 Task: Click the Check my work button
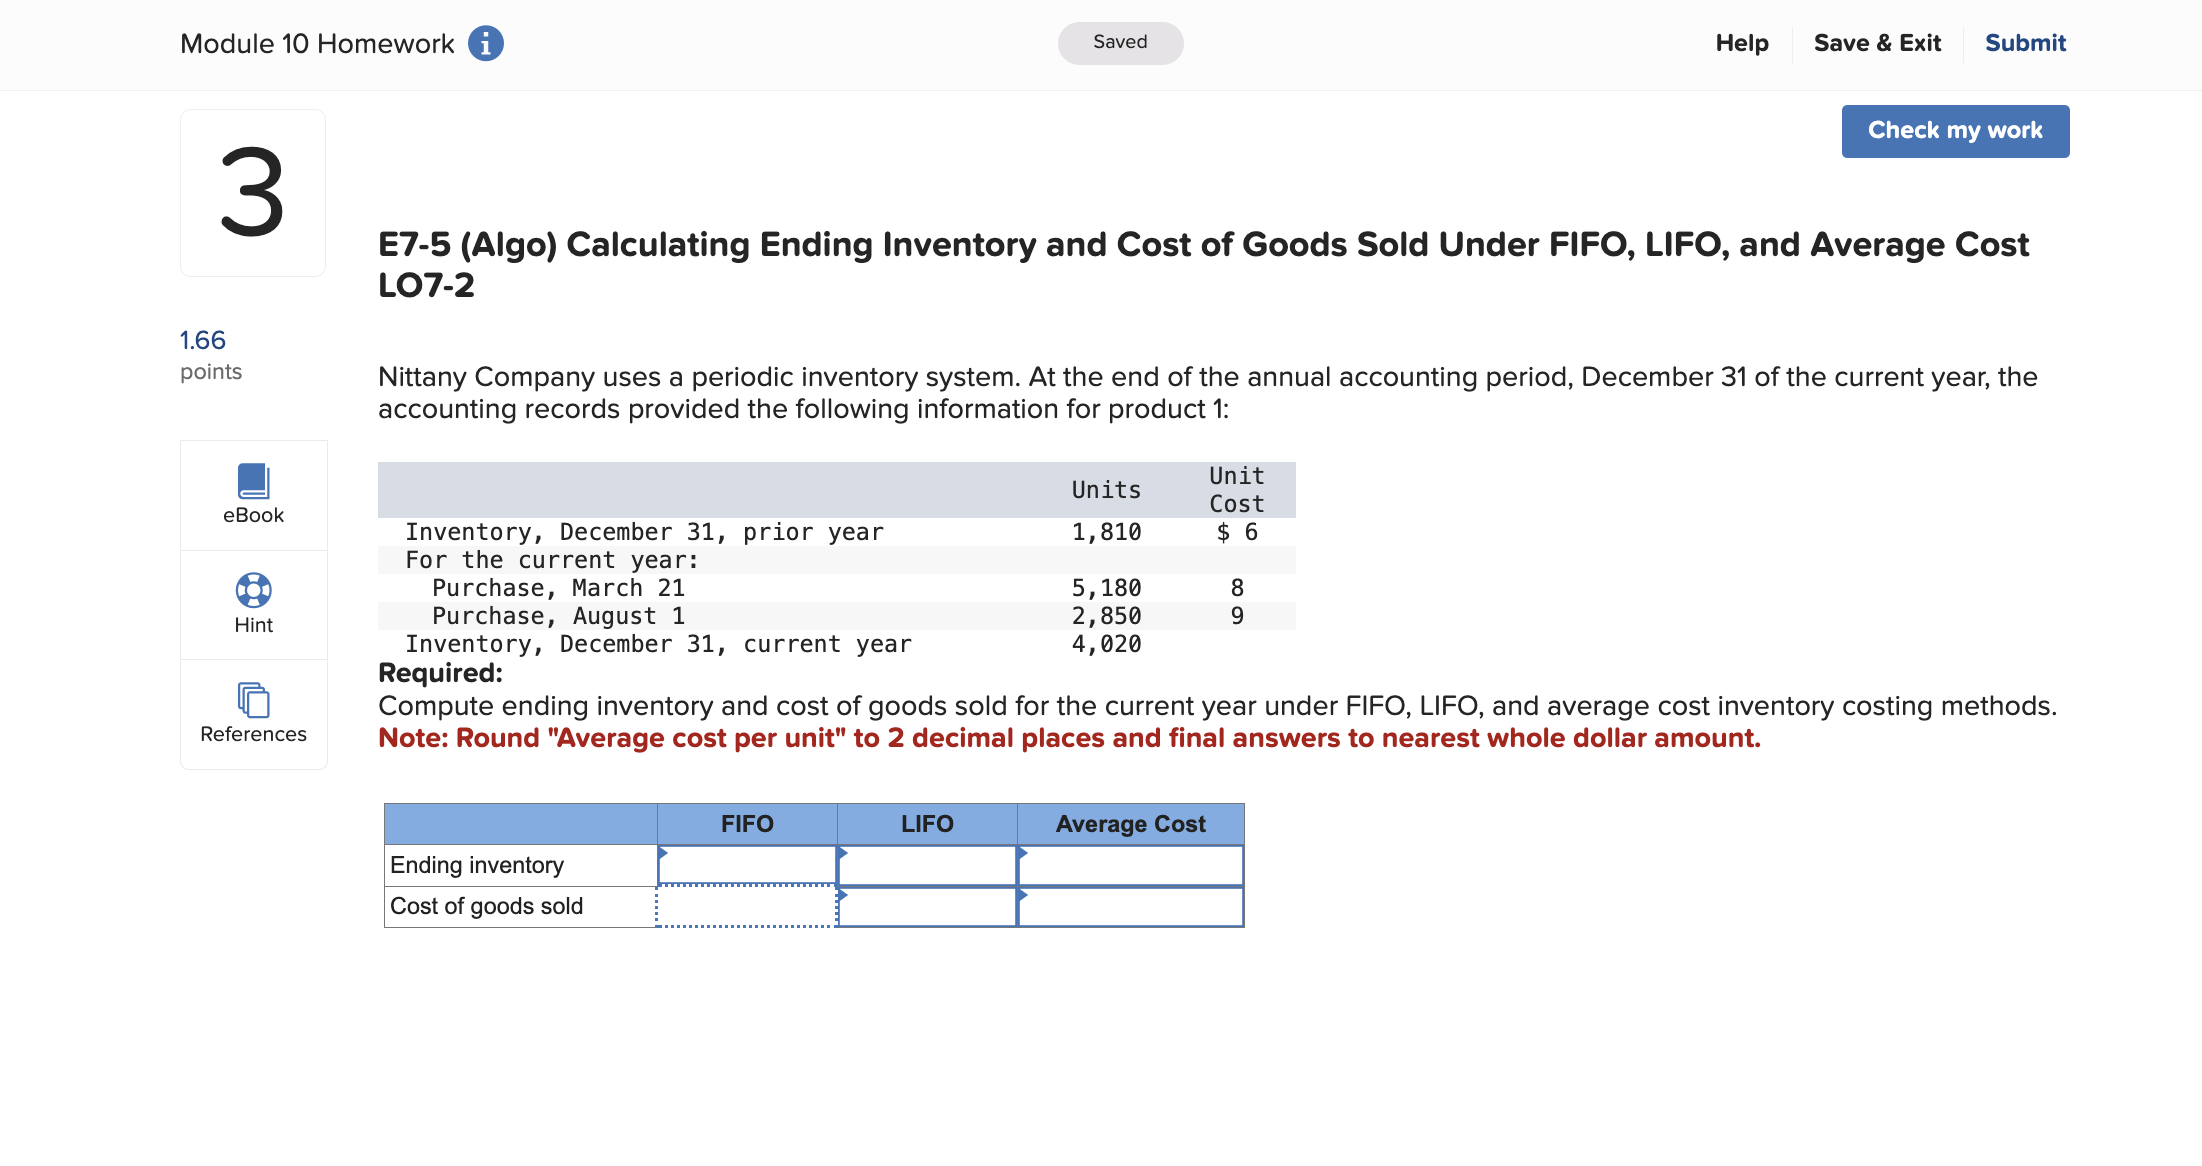pyautogui.click(x=1955, y=131)
